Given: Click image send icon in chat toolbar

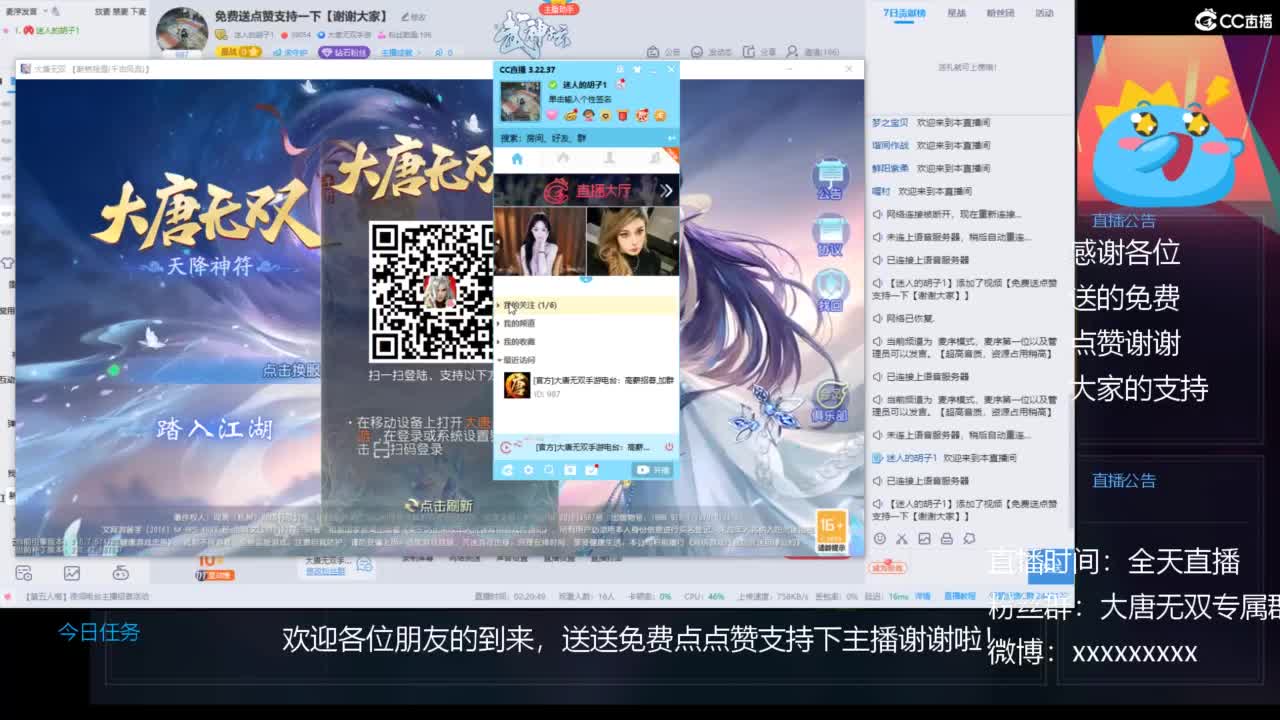Looking at the screenshot, I should click(x=924, y=538).
